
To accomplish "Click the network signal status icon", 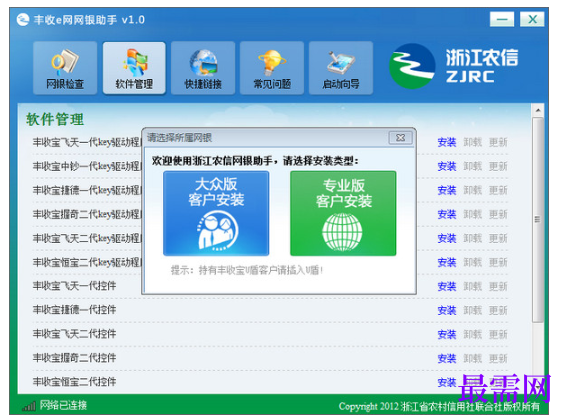I will [29, 406].
